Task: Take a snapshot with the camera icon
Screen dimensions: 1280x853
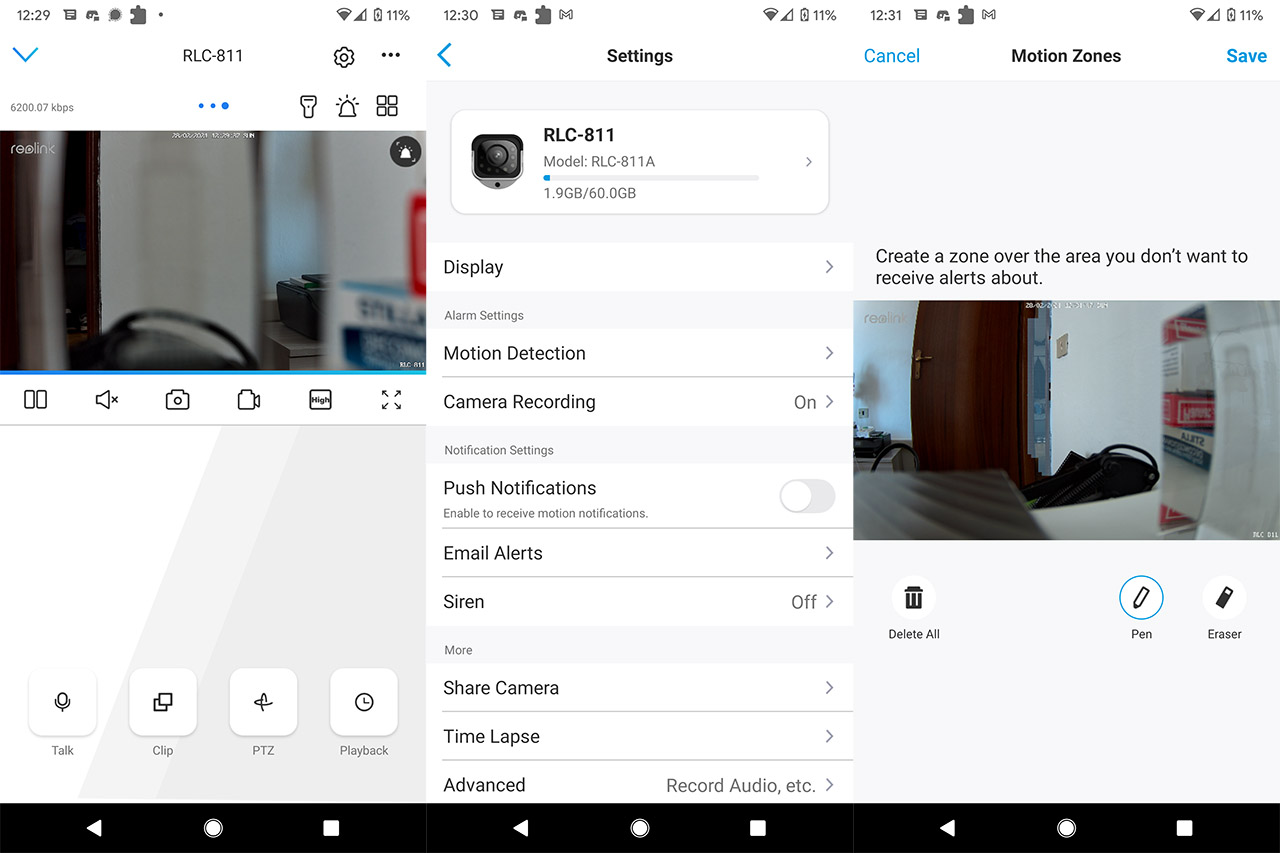Action: point(177,400)
